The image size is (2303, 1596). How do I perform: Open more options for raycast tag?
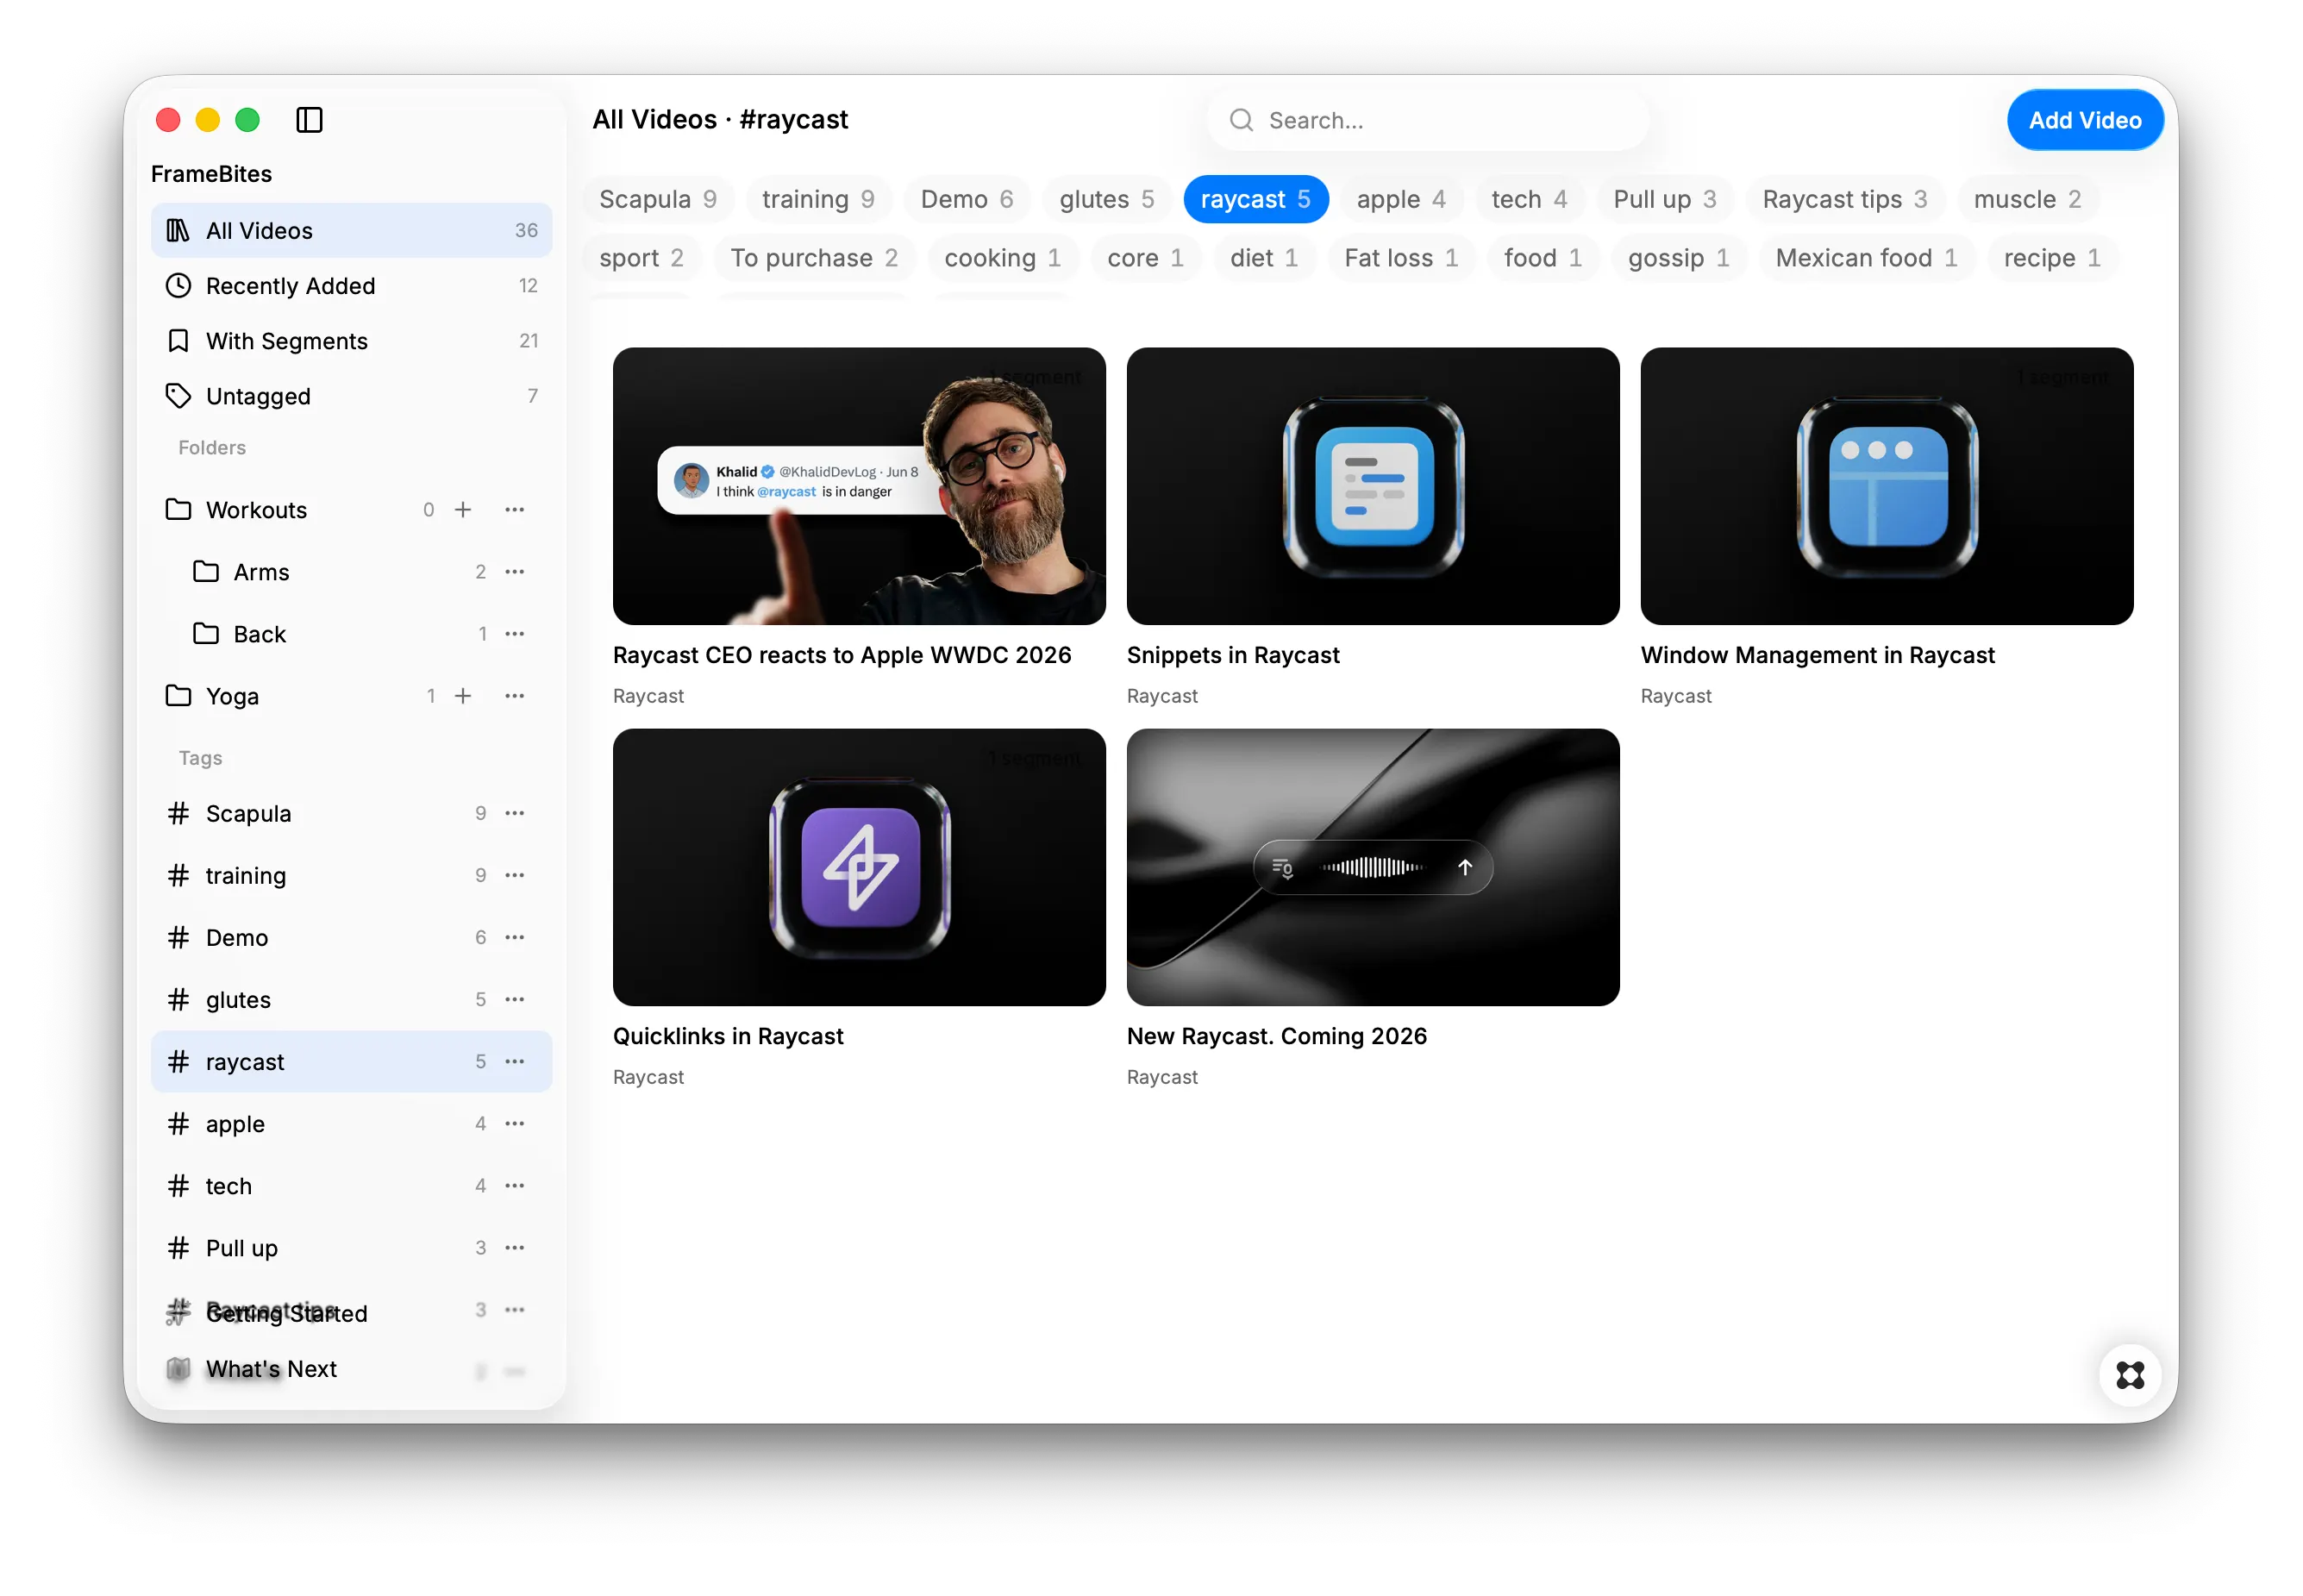[515, 1061]
